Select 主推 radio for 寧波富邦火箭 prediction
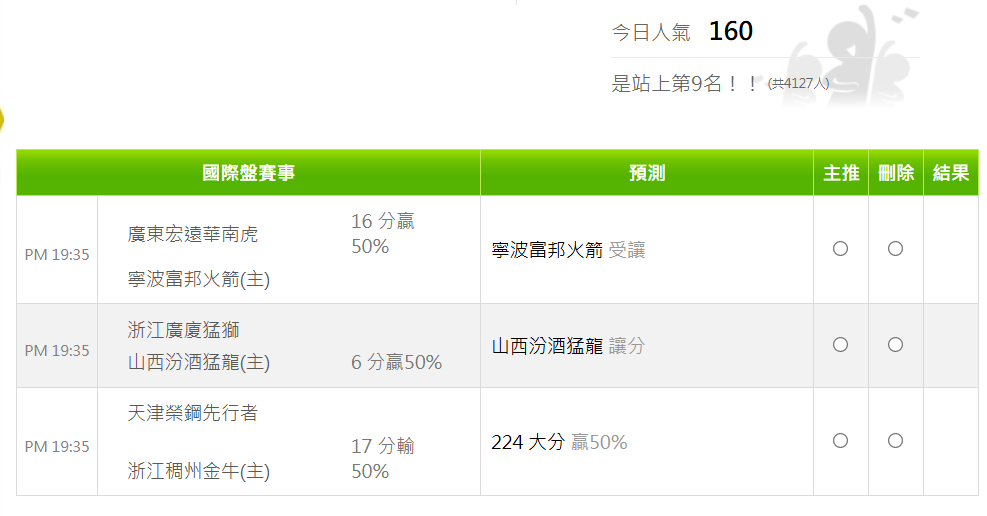The image size is (987, 516). 840,249
